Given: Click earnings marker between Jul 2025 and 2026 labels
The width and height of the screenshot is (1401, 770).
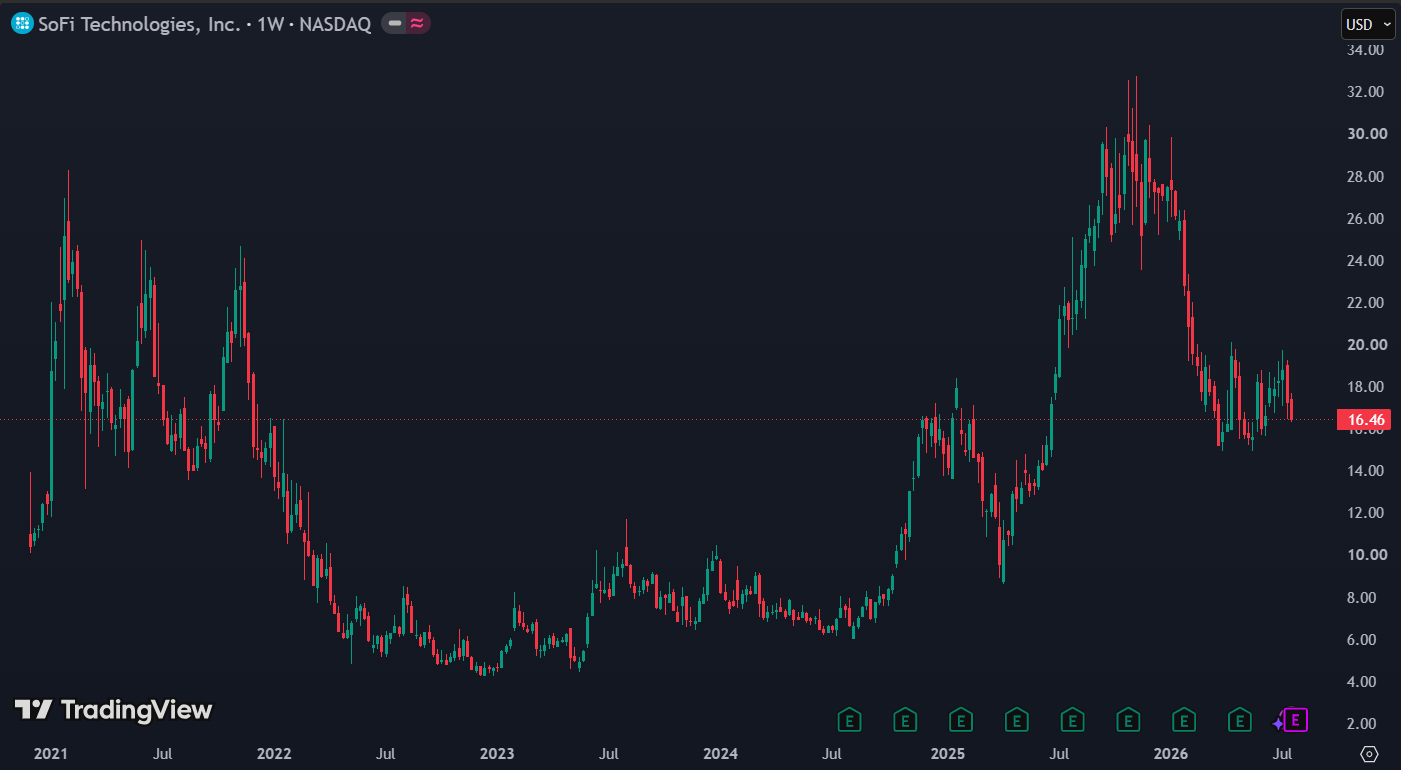Looking at the screenshot, I should 1128,719.
